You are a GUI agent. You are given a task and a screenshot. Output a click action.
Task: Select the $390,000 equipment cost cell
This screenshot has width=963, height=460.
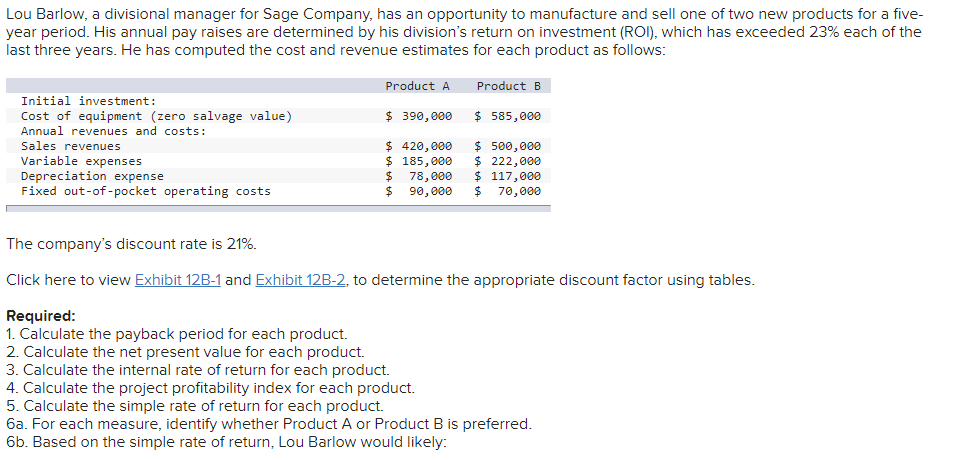(419, 116)
